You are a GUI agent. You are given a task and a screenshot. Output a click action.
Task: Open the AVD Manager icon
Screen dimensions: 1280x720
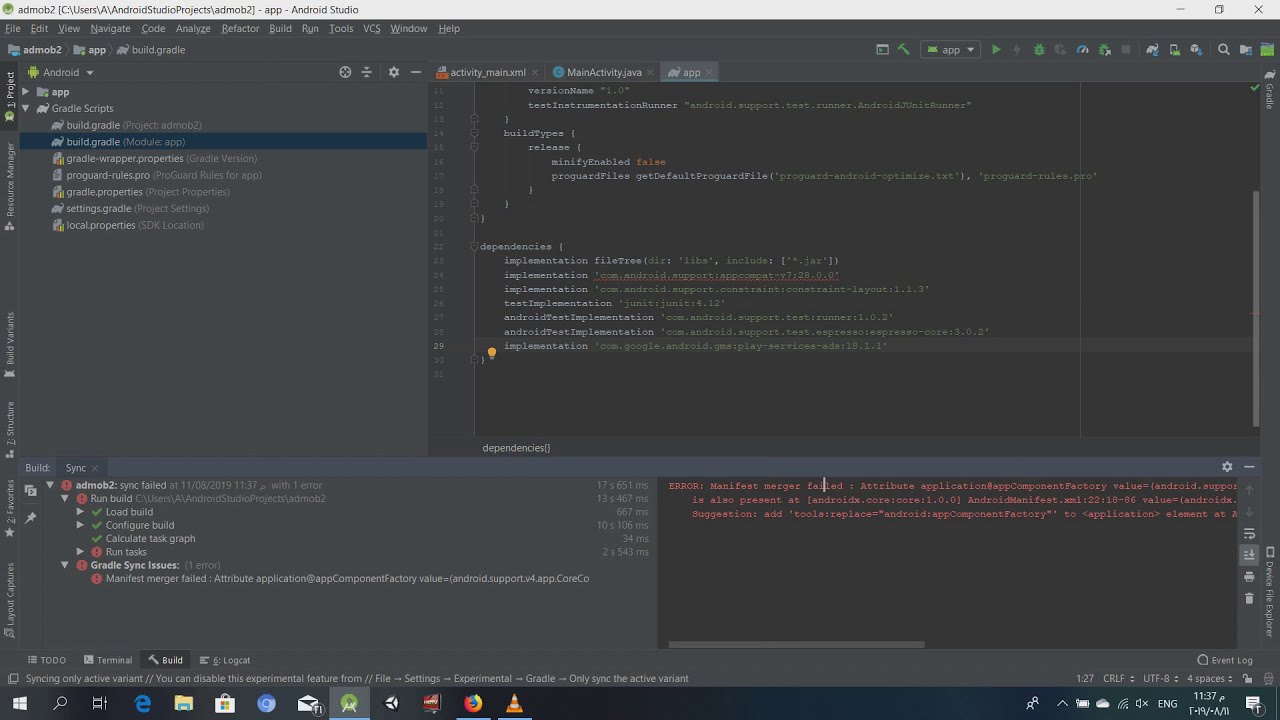click(1175, 50)
